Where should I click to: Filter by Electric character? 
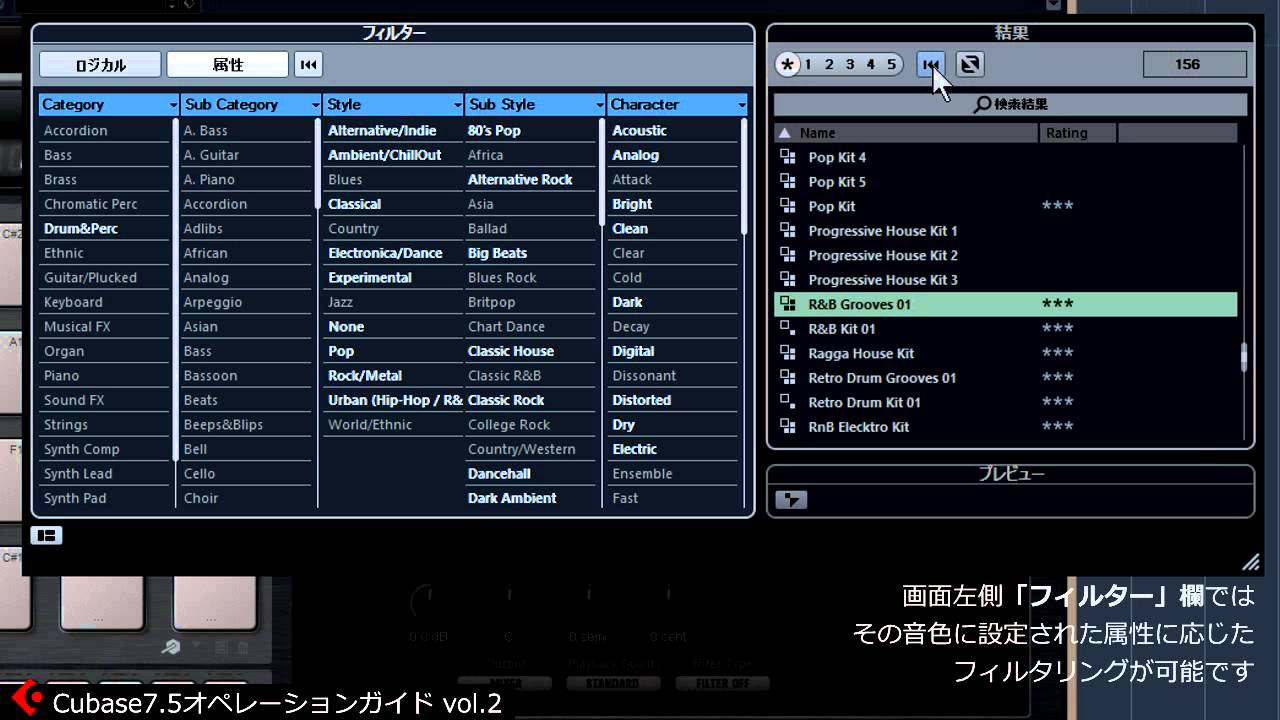click(x=634, y=449)
